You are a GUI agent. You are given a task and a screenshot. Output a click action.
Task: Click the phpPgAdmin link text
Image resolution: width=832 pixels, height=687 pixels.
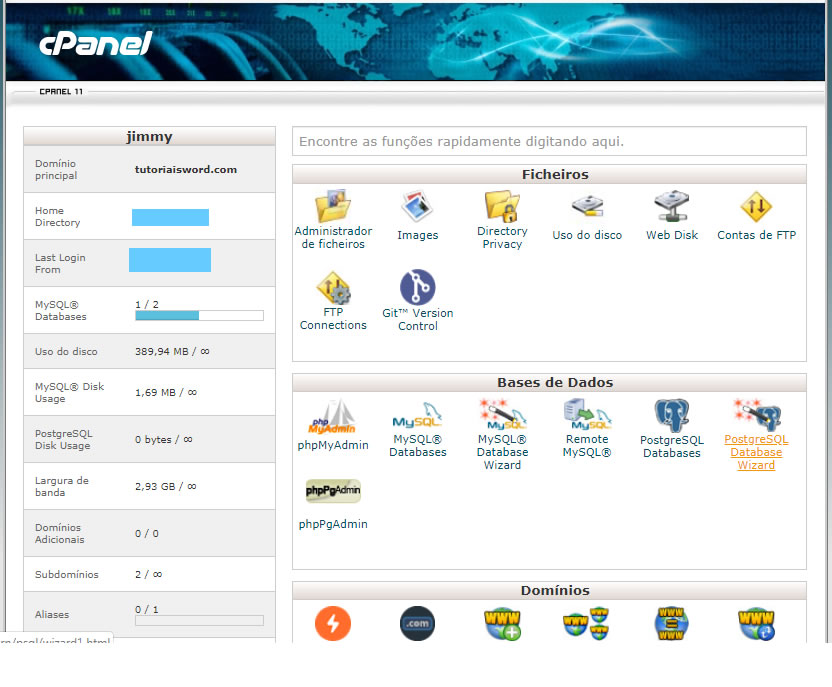333,524
